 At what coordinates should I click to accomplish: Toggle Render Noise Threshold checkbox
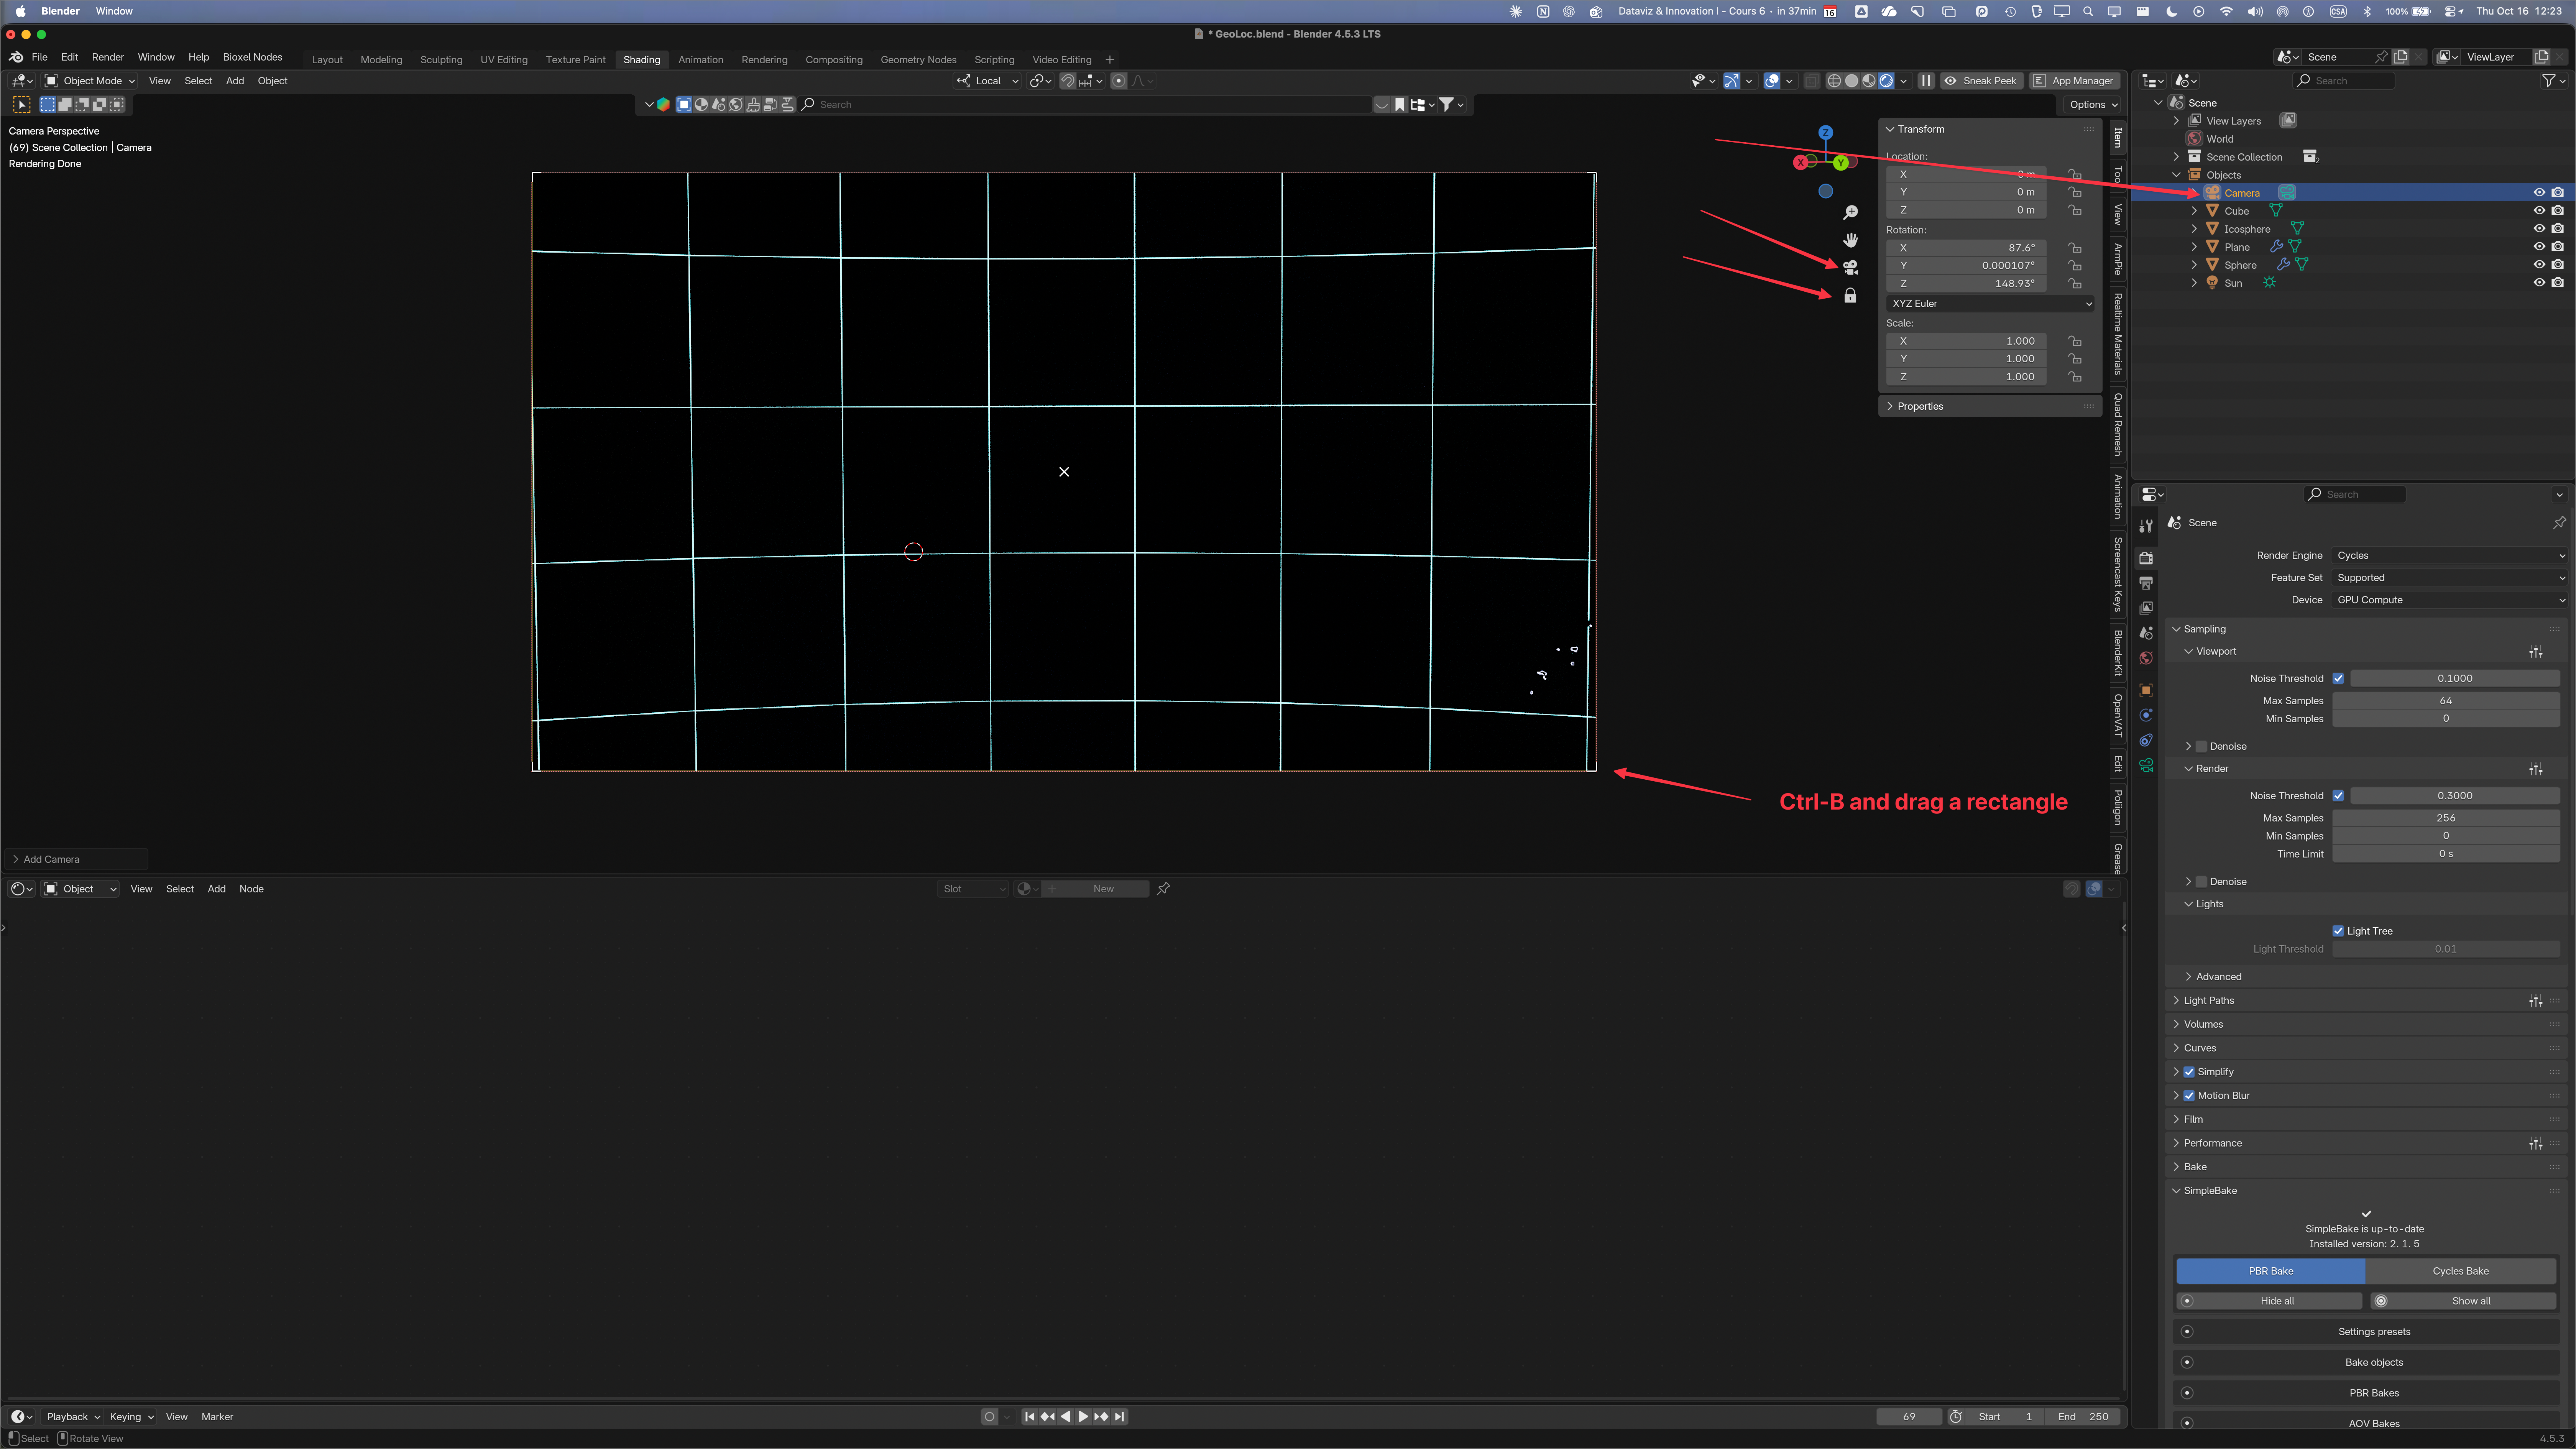tap(2338, 796)
